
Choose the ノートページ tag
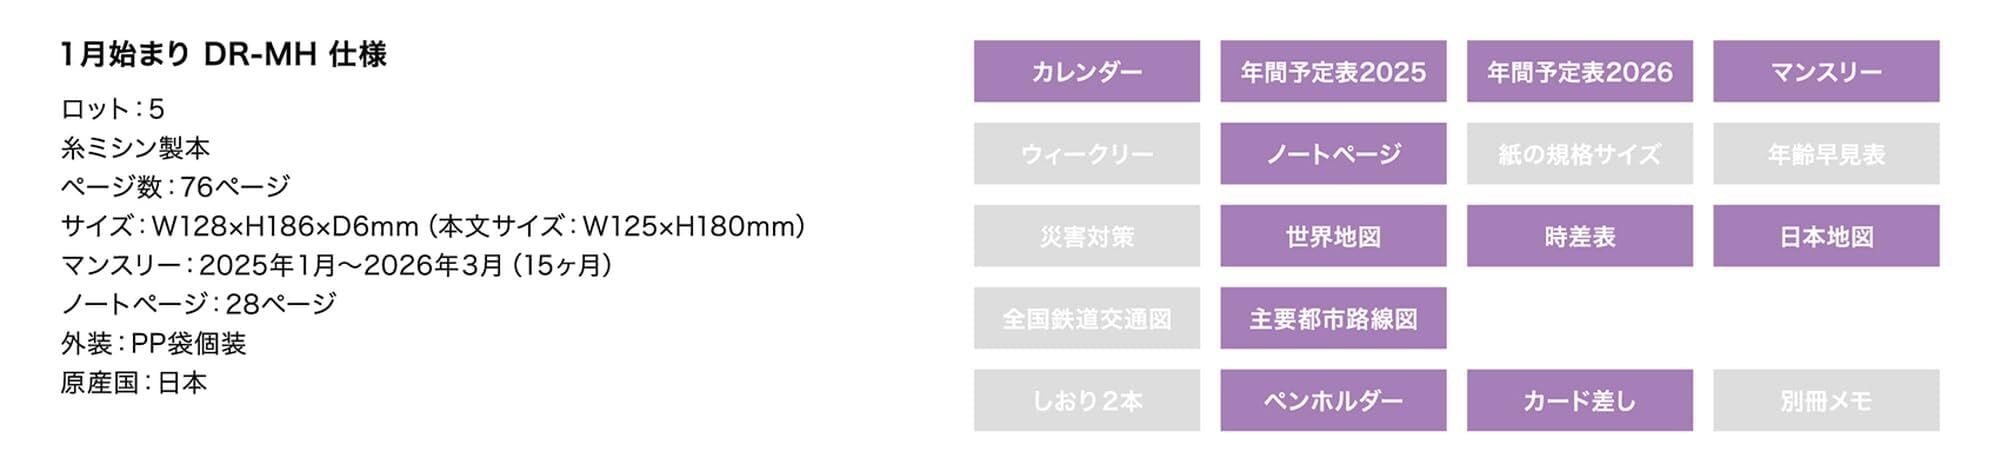[1333, 154]
